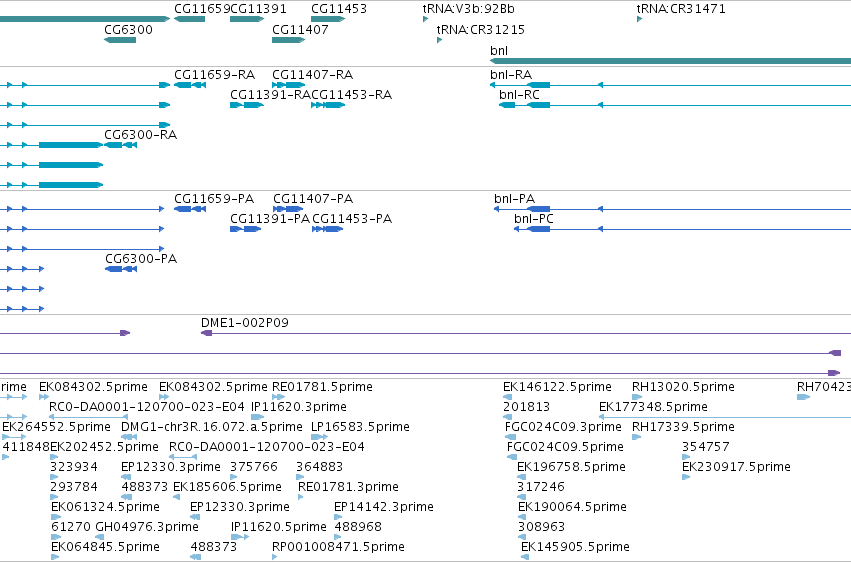851x562 pixels.
Task: Select the CG11407-PA protein feature
Action: [288, 209]
